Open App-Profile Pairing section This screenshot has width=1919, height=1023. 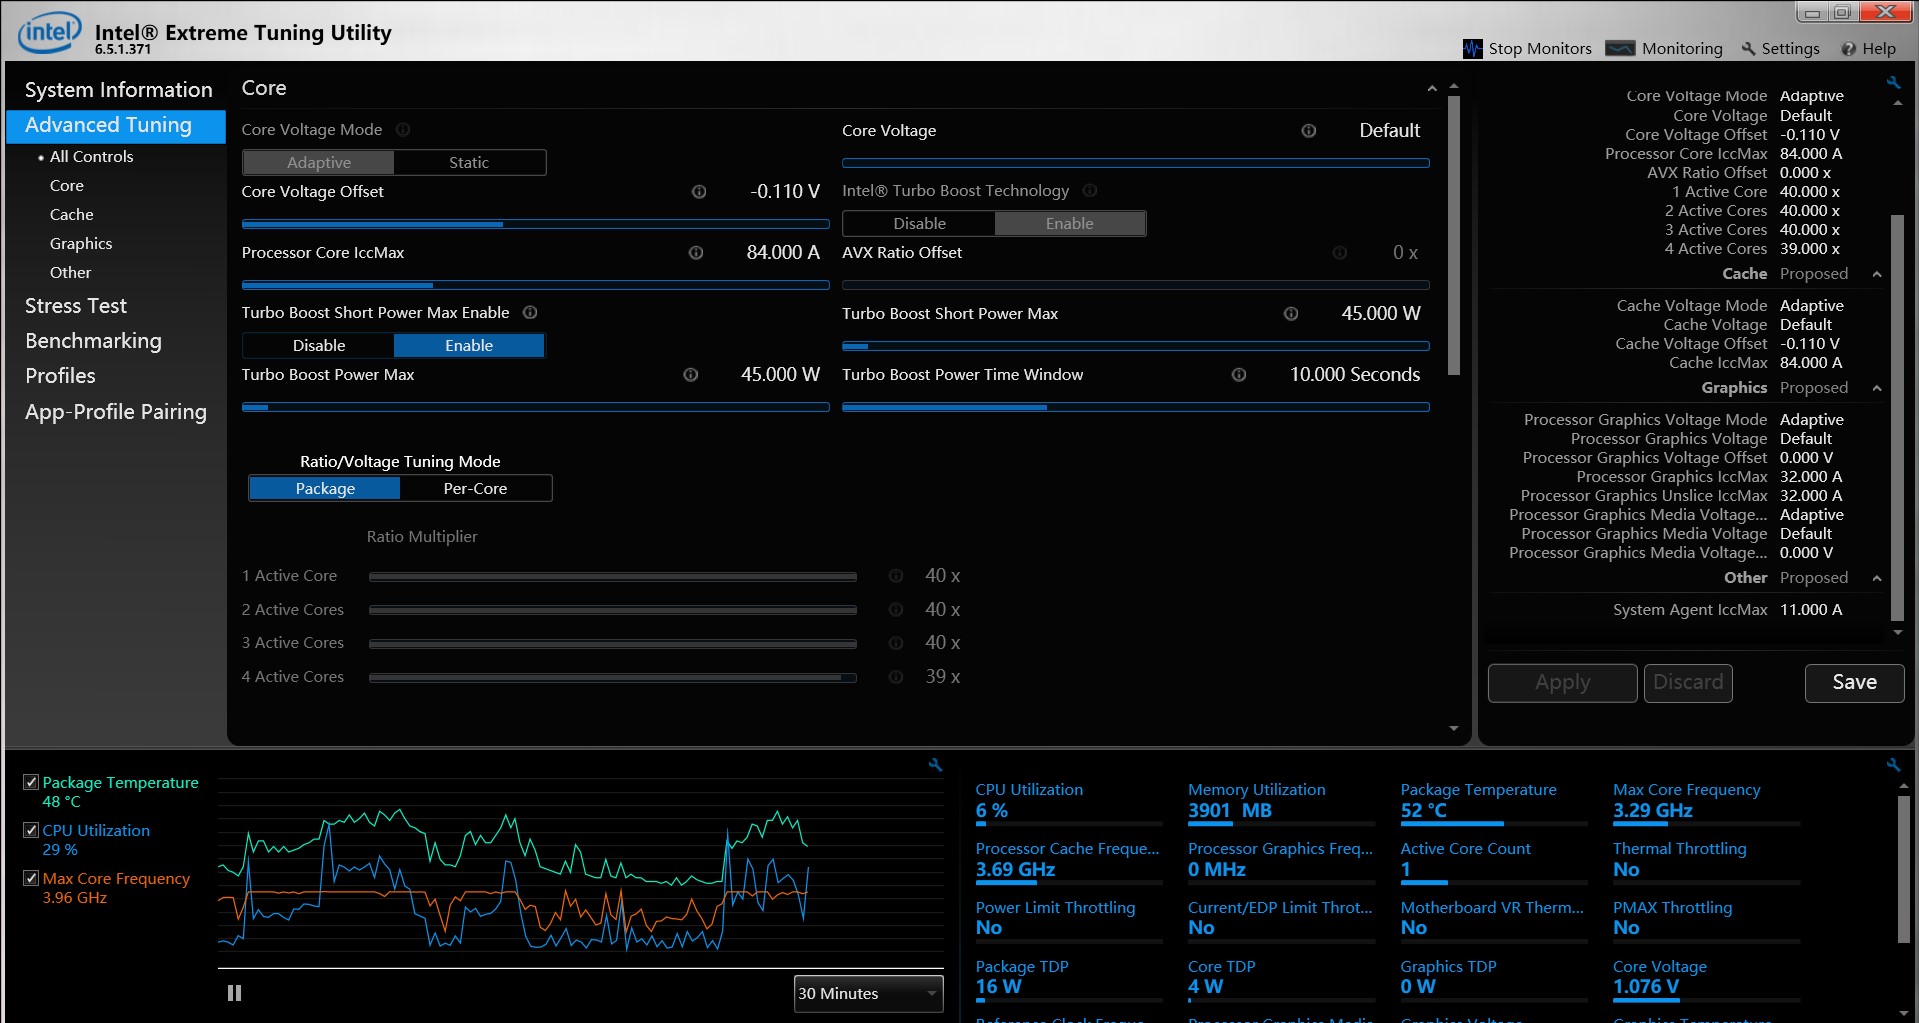(x=116, y=412)
